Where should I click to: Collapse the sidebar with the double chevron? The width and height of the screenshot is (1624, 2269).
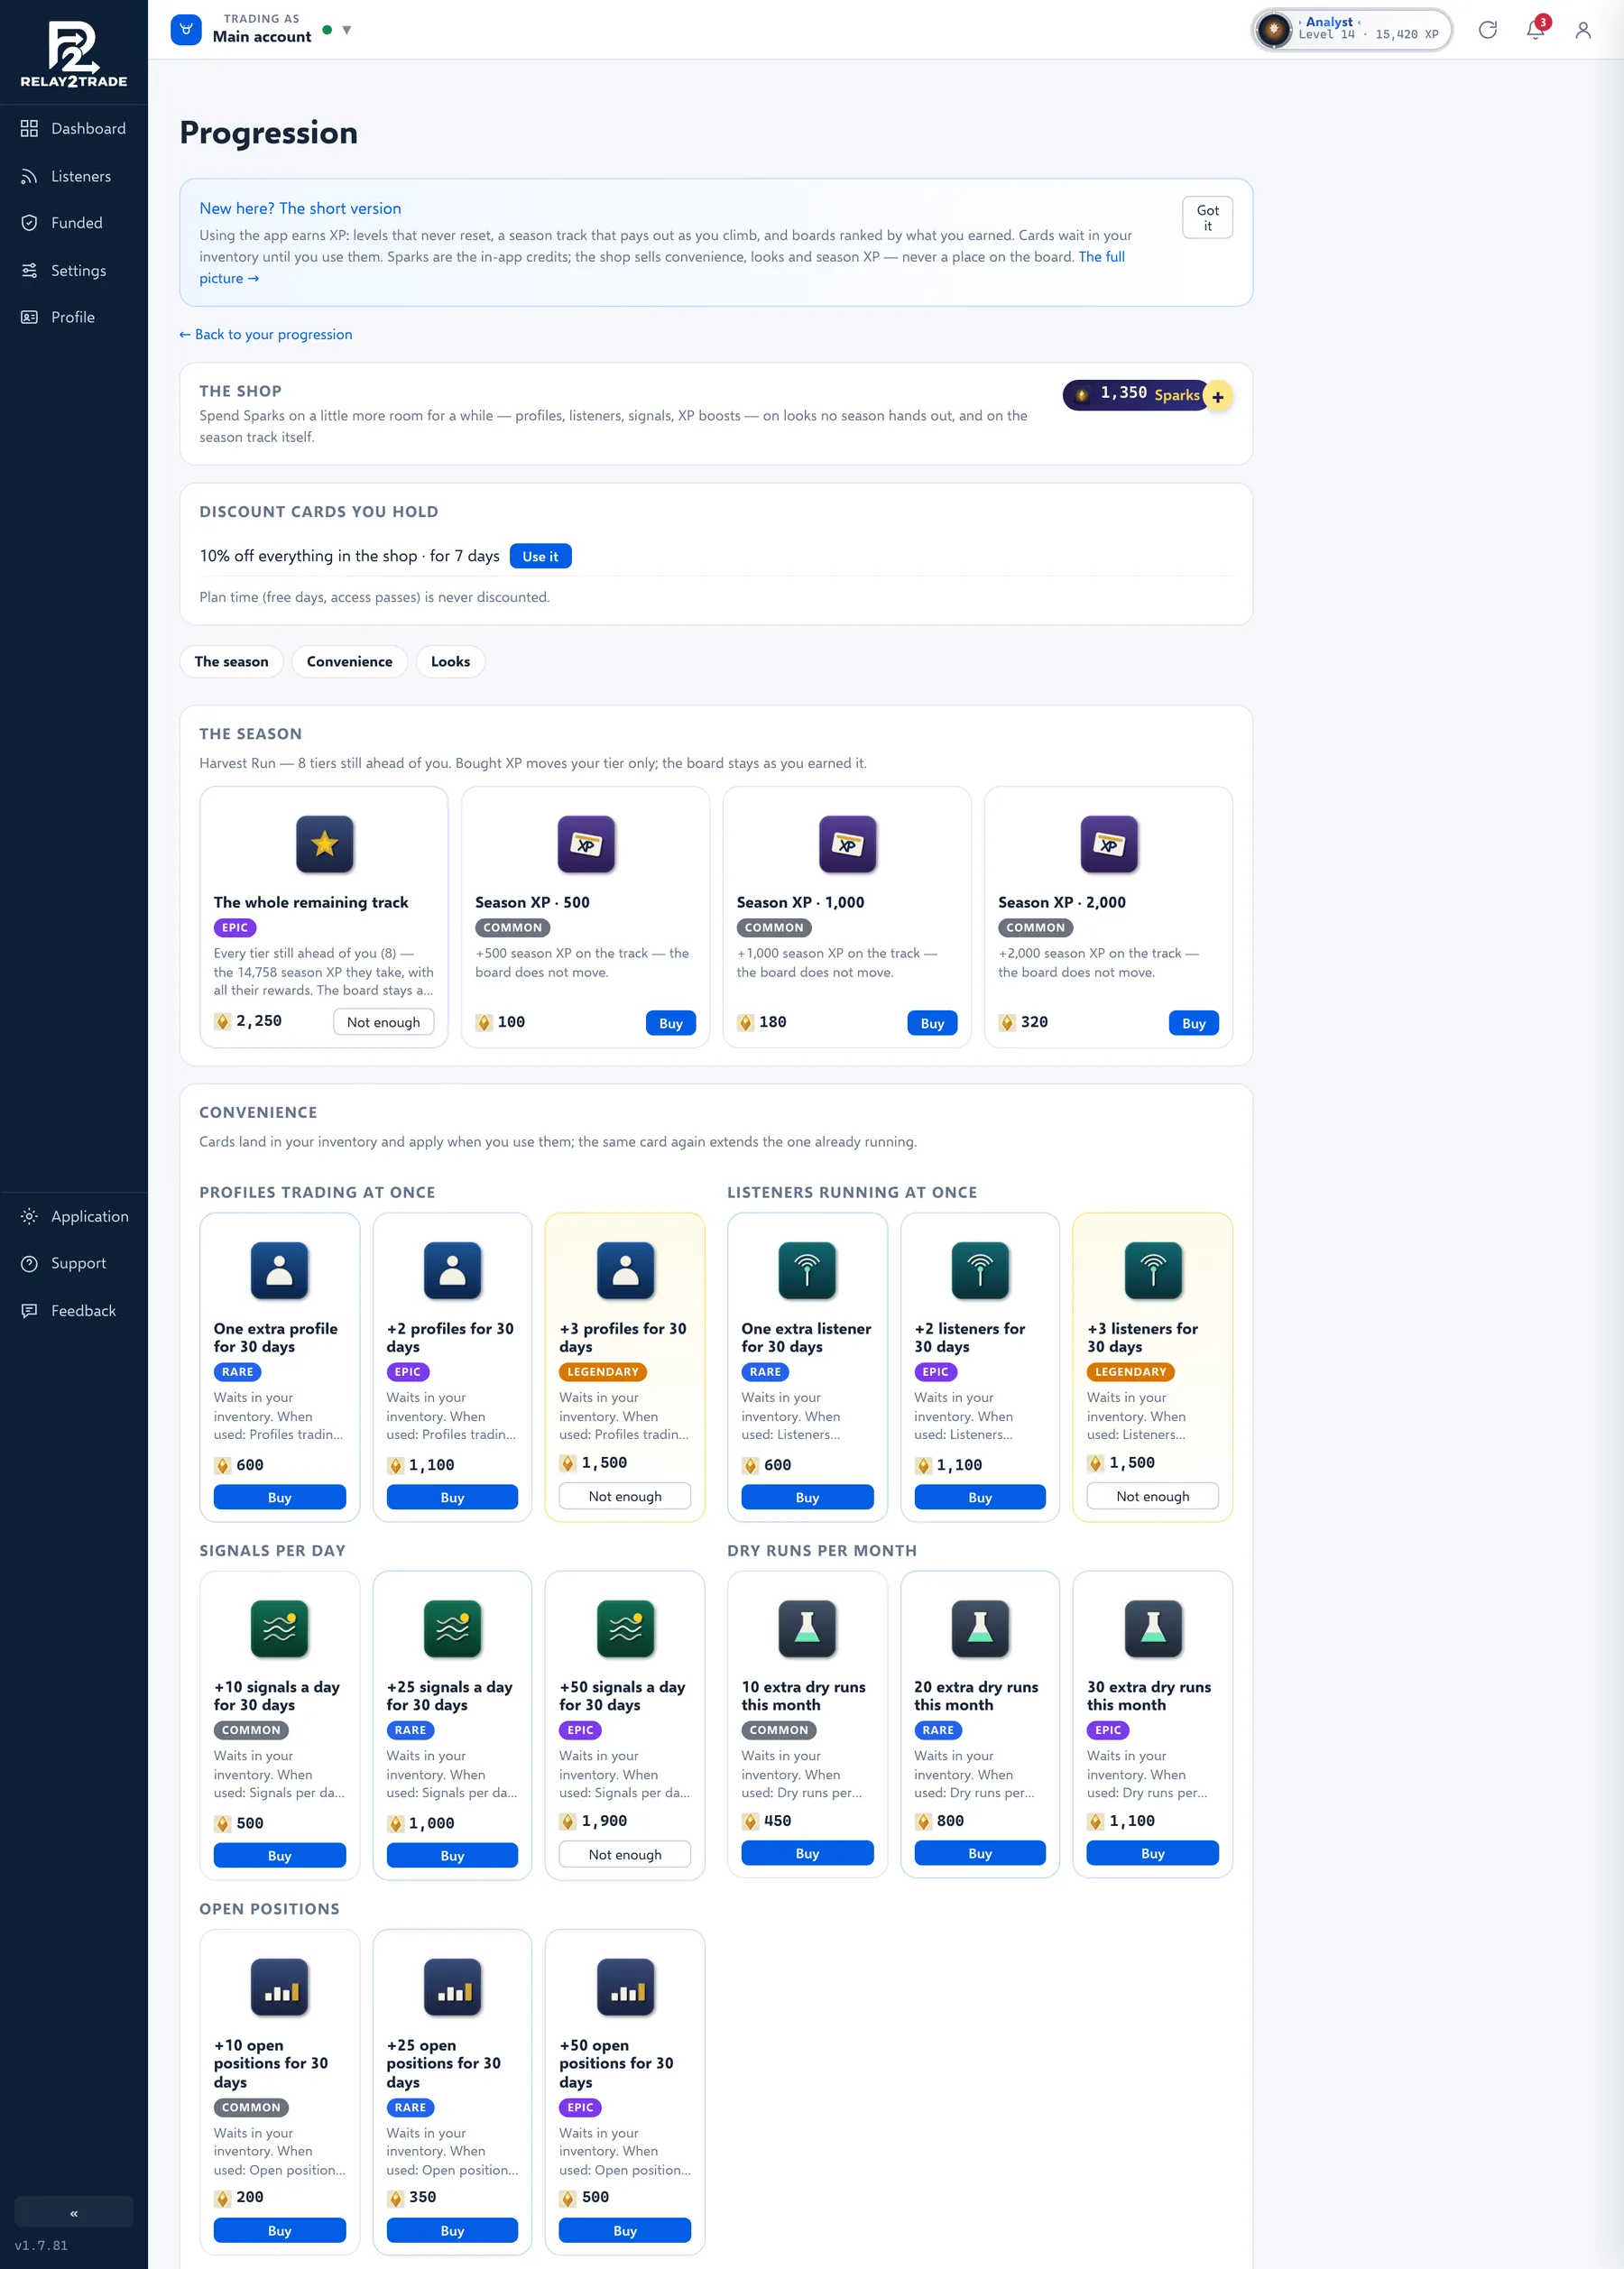pyautogui.click(x=74, y=2213)
